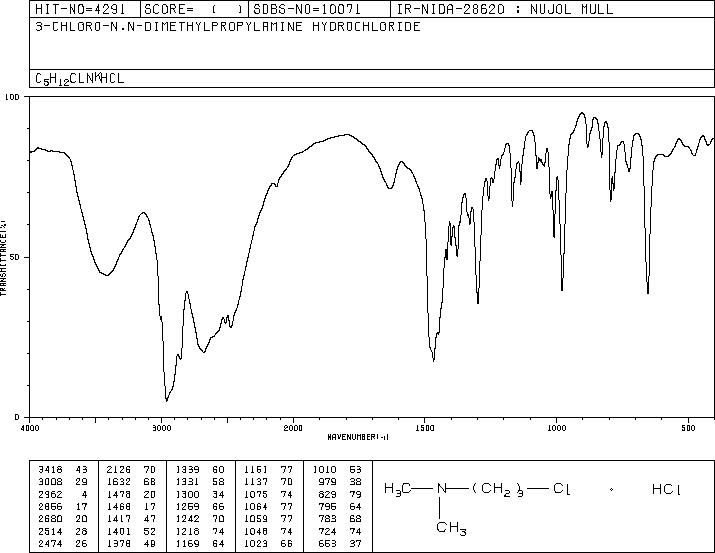The width and height of the screenshot is (715, 553).
Task: Select the 3418 peak entry in the table
Action: pos(63,469)
